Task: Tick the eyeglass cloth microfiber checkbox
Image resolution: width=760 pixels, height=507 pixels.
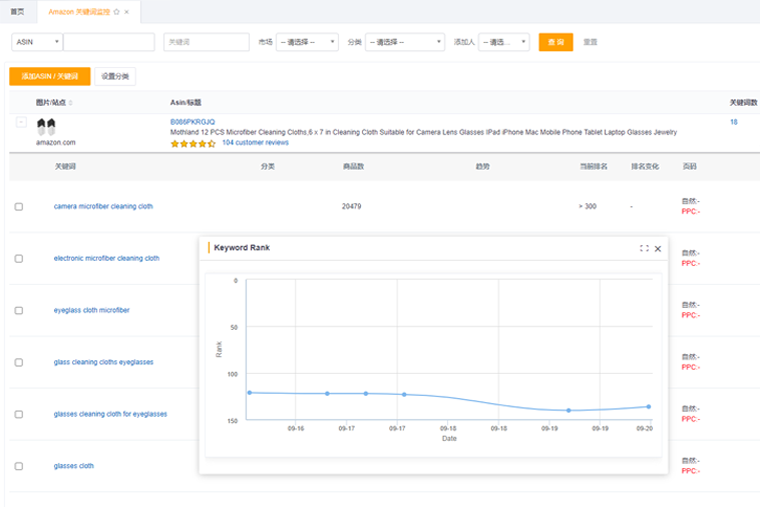Action: point(19,310)
